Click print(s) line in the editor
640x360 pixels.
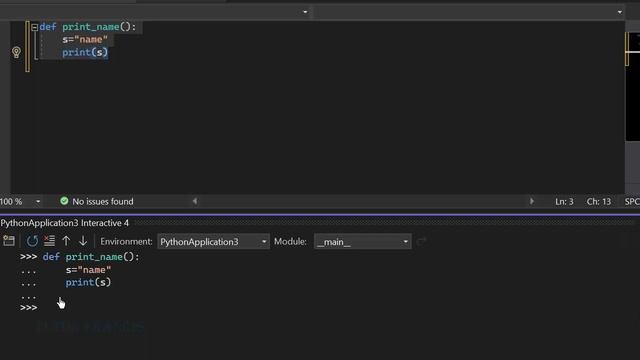click(x=85, y=52)
